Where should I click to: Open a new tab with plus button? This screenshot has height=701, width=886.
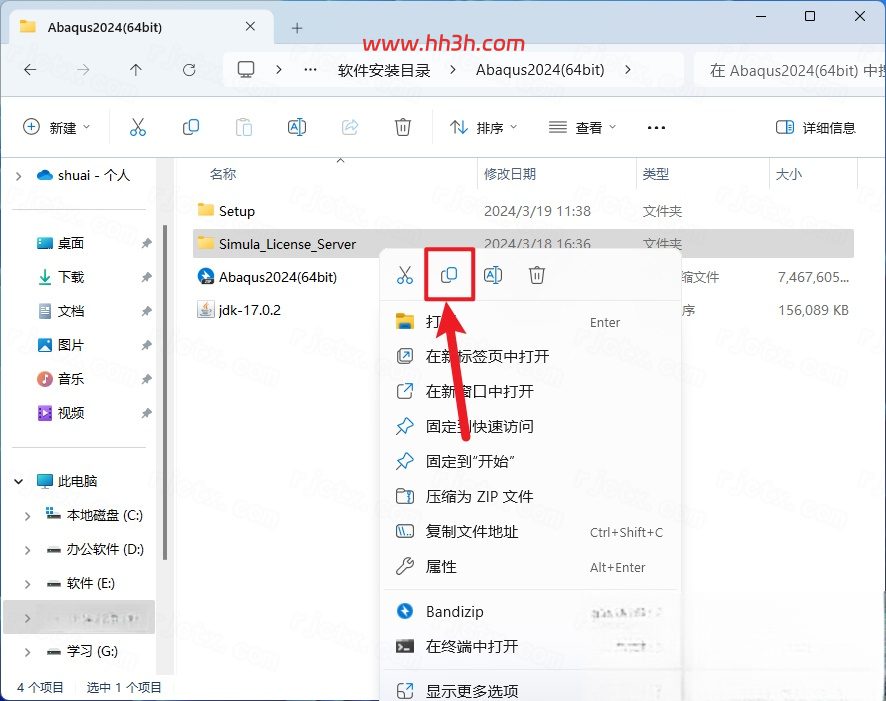297,28
